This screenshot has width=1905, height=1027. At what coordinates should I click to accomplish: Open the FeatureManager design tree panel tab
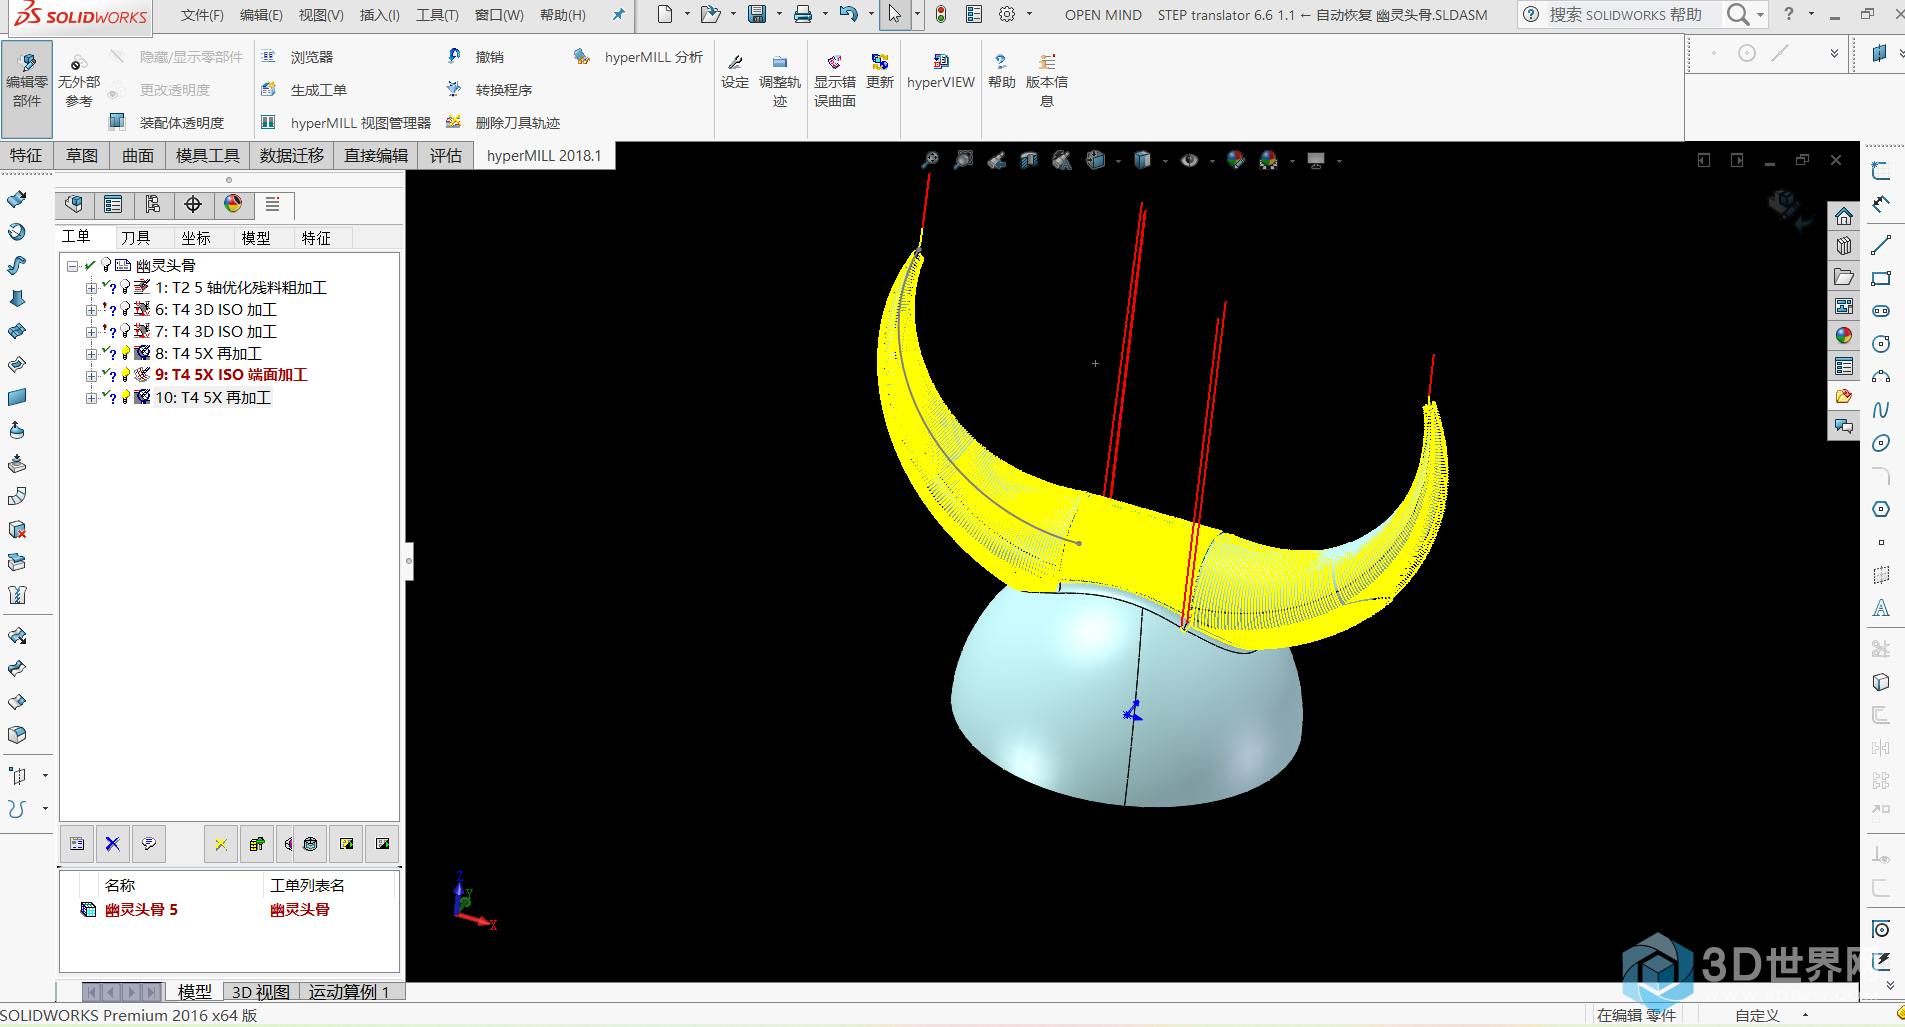[74, 205]
